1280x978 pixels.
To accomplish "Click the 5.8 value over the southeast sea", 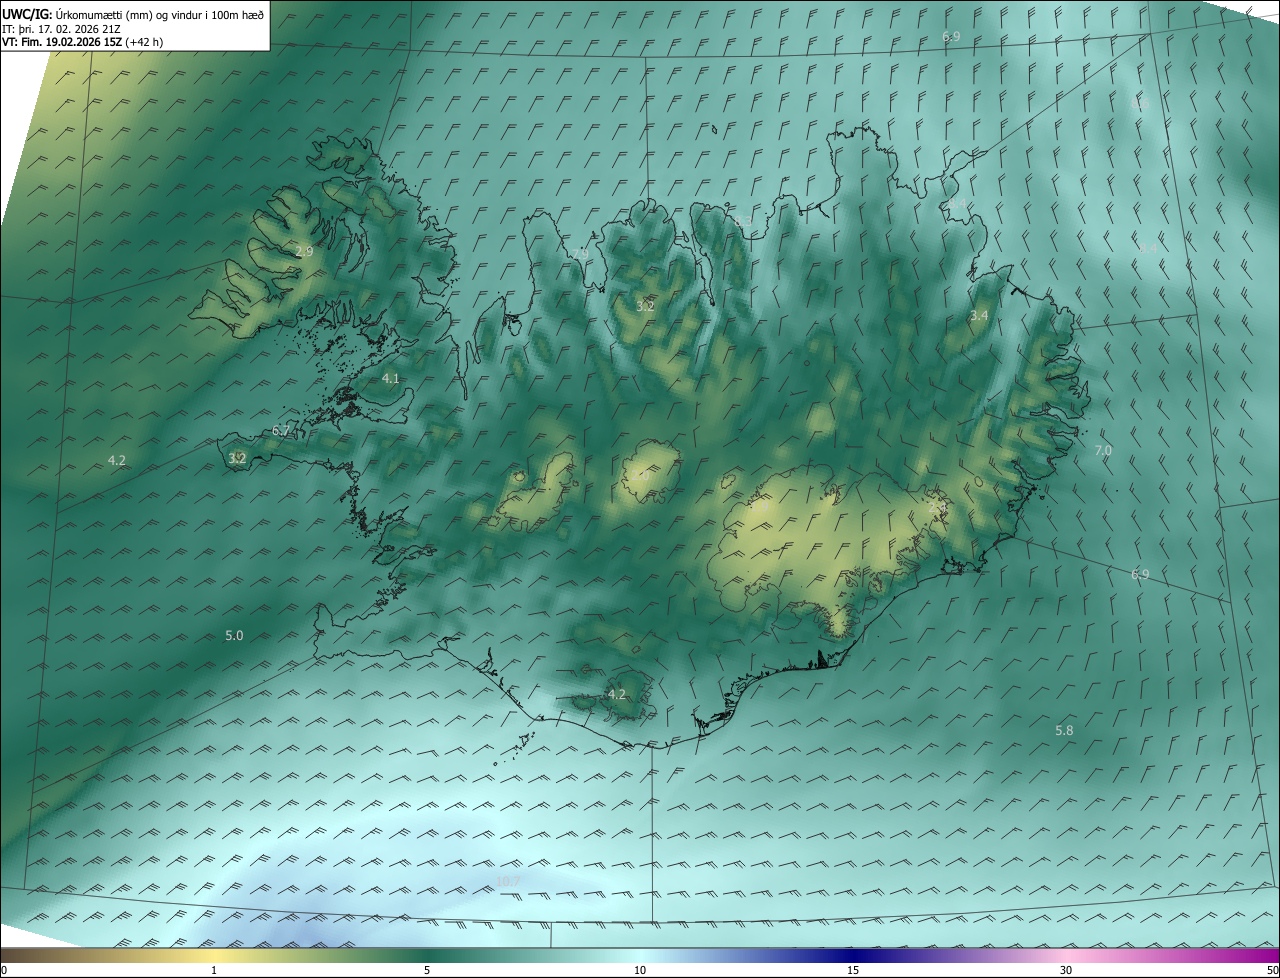I will point(1064,731).
